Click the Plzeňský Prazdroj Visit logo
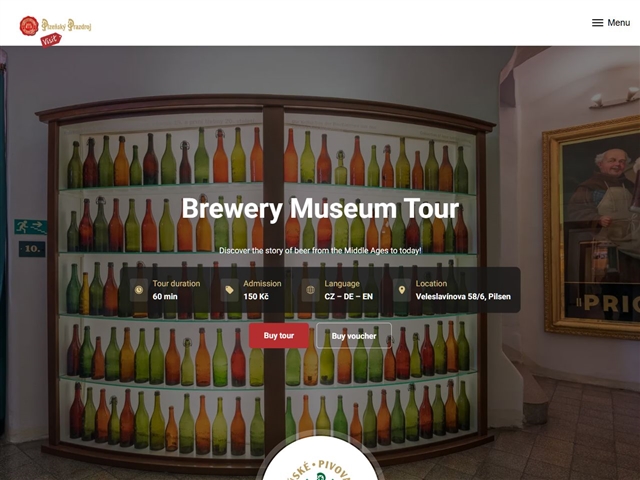Screen dimensions: 640x480 [56, 31]
